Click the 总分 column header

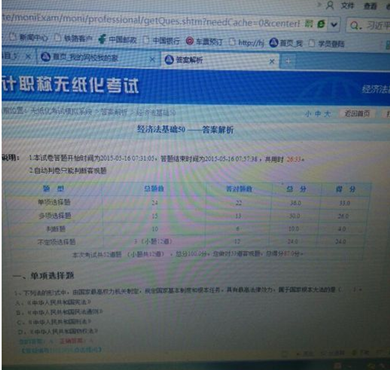[296, 189]
